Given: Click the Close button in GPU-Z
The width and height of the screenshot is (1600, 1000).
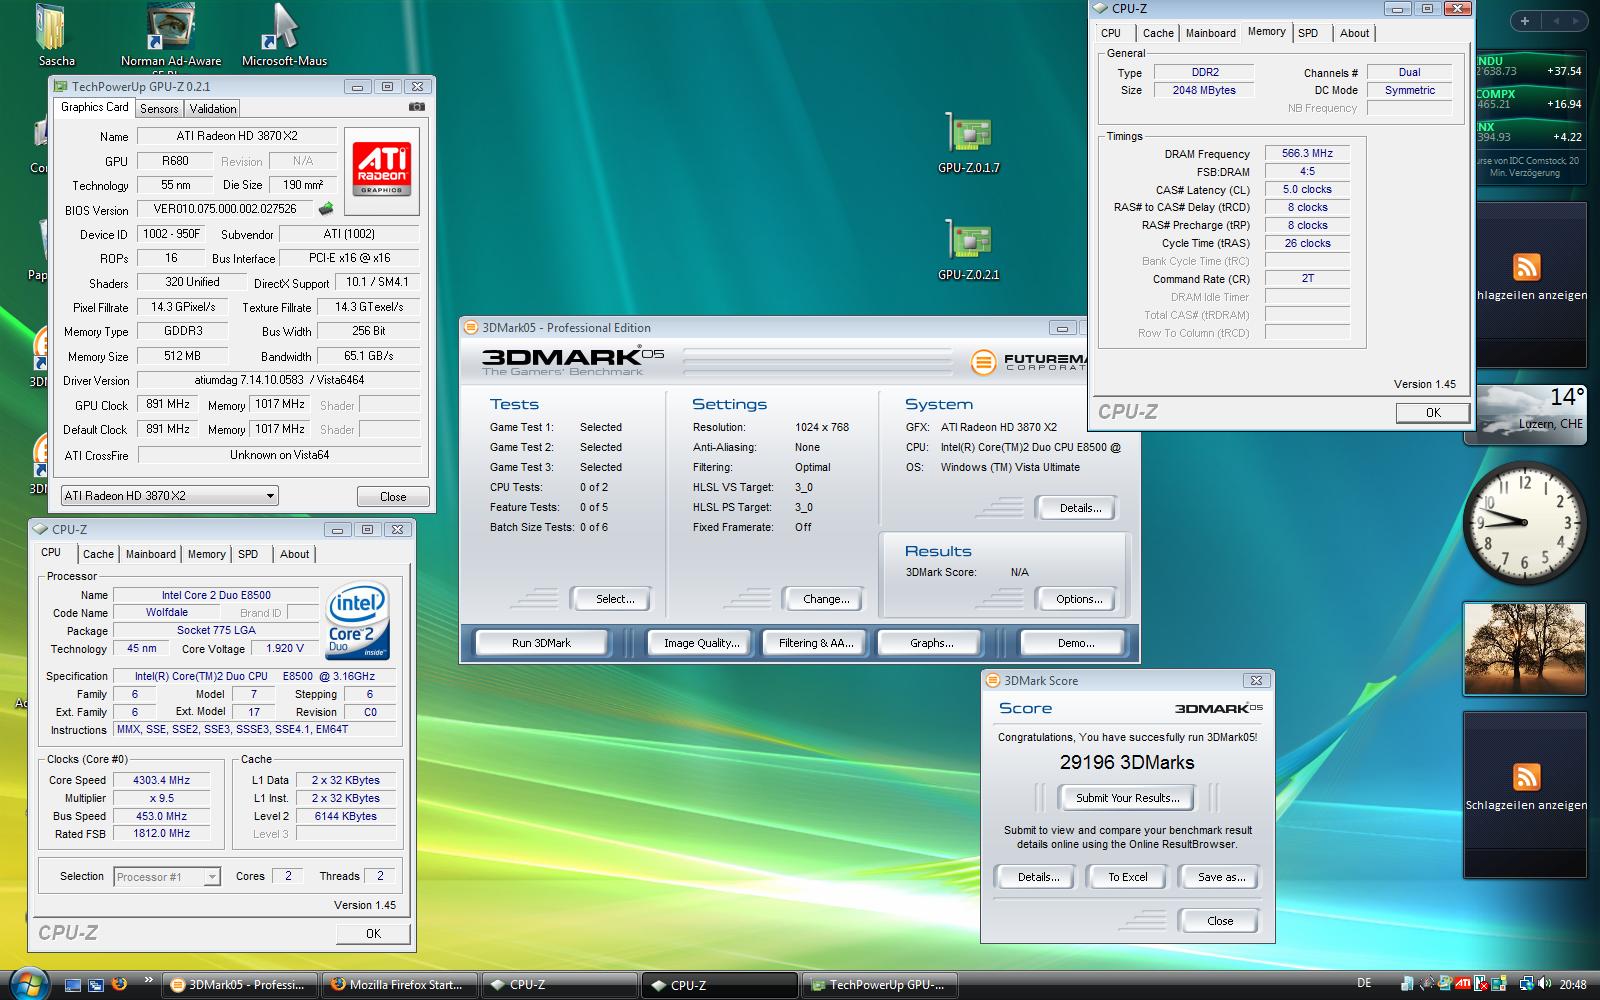Looking at the screenshot, I should pyautogui.click(x=393, y=496).
